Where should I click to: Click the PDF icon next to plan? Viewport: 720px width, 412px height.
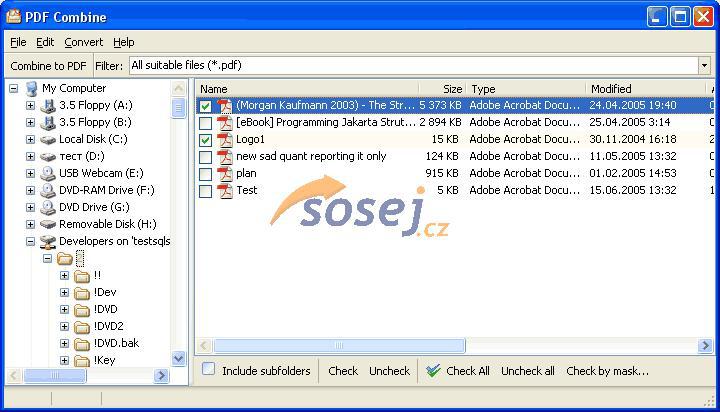(225, 174)
